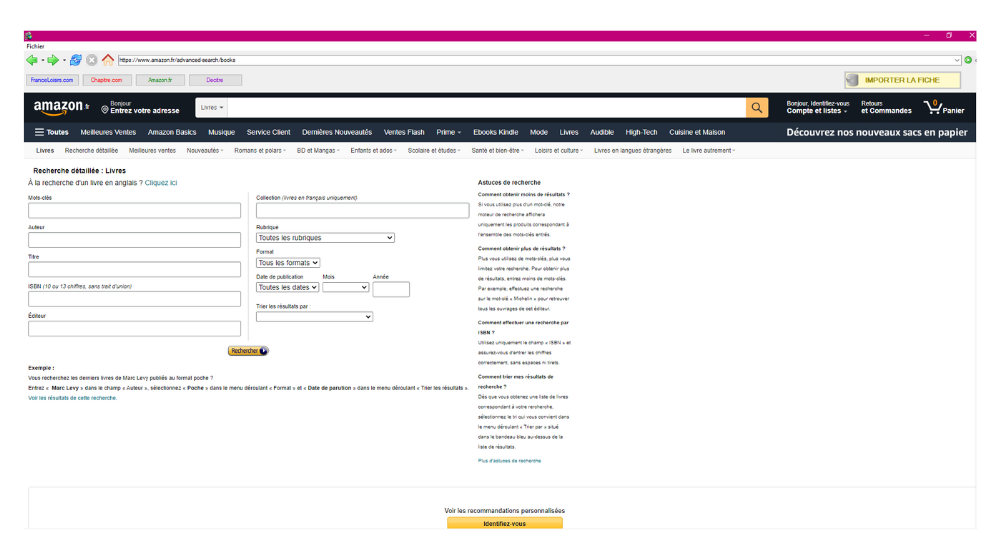The height and width of the screenshot is (560, 1000).
Task: Open the Livres search category dropdown
Action: pos(212,108)
